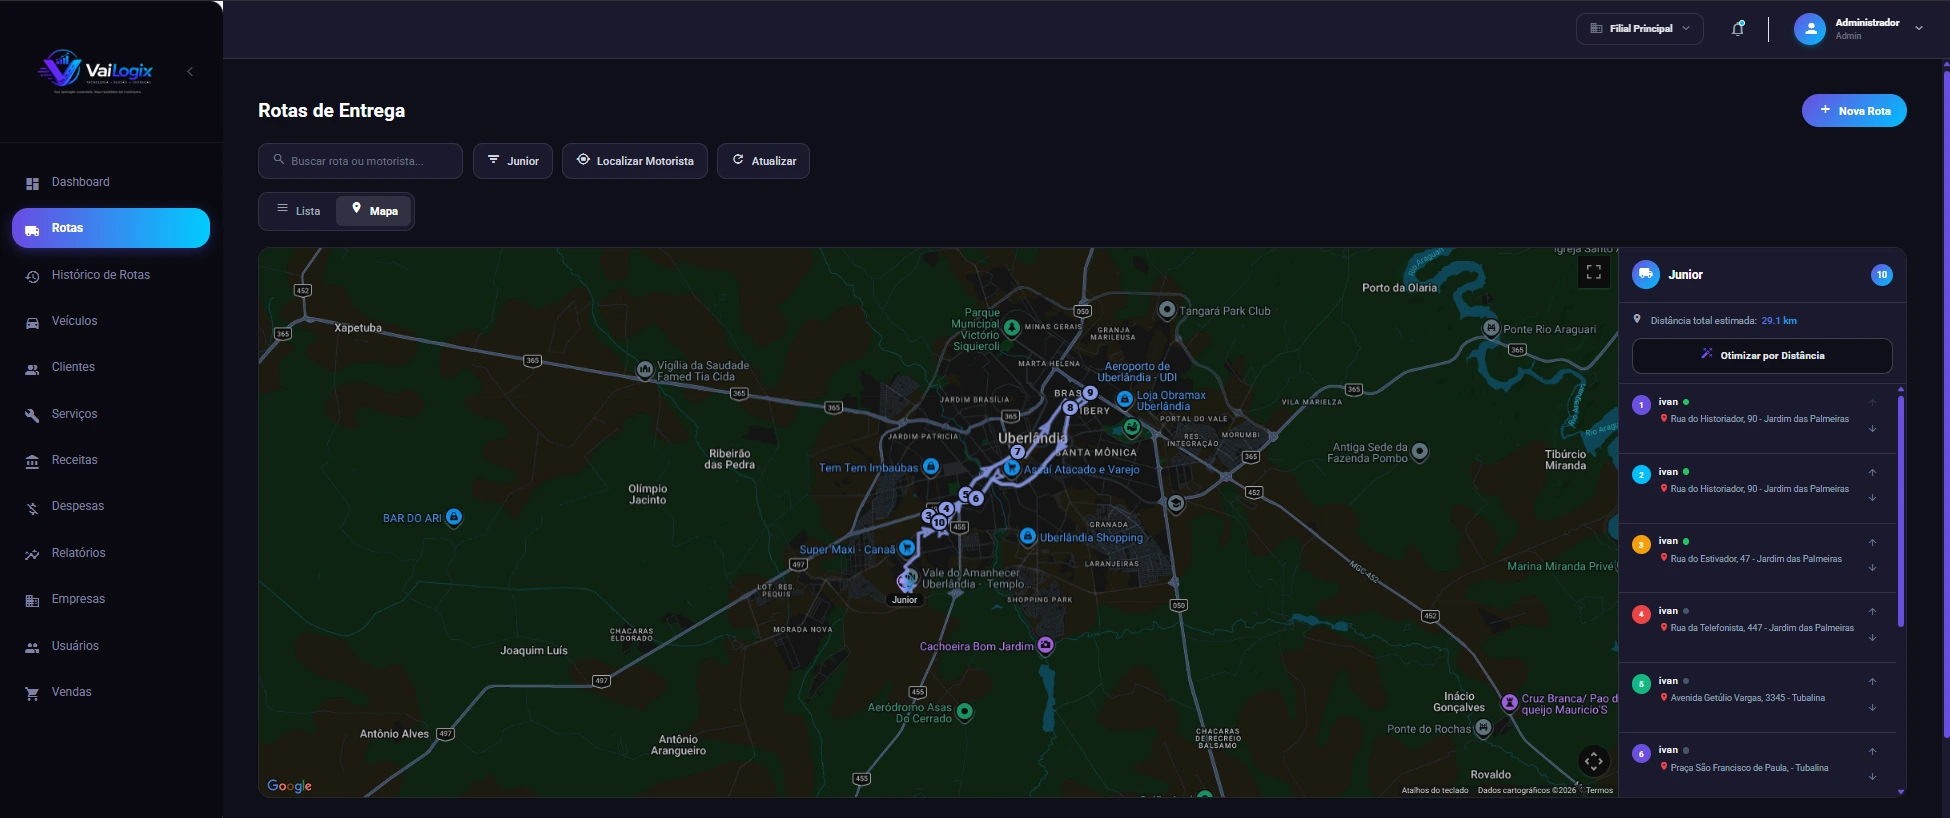Click the Aeródromo Asas Do Cerrado pin
Image resolution: width=1950 pixels, height=818 pixels.
[965, 712]
